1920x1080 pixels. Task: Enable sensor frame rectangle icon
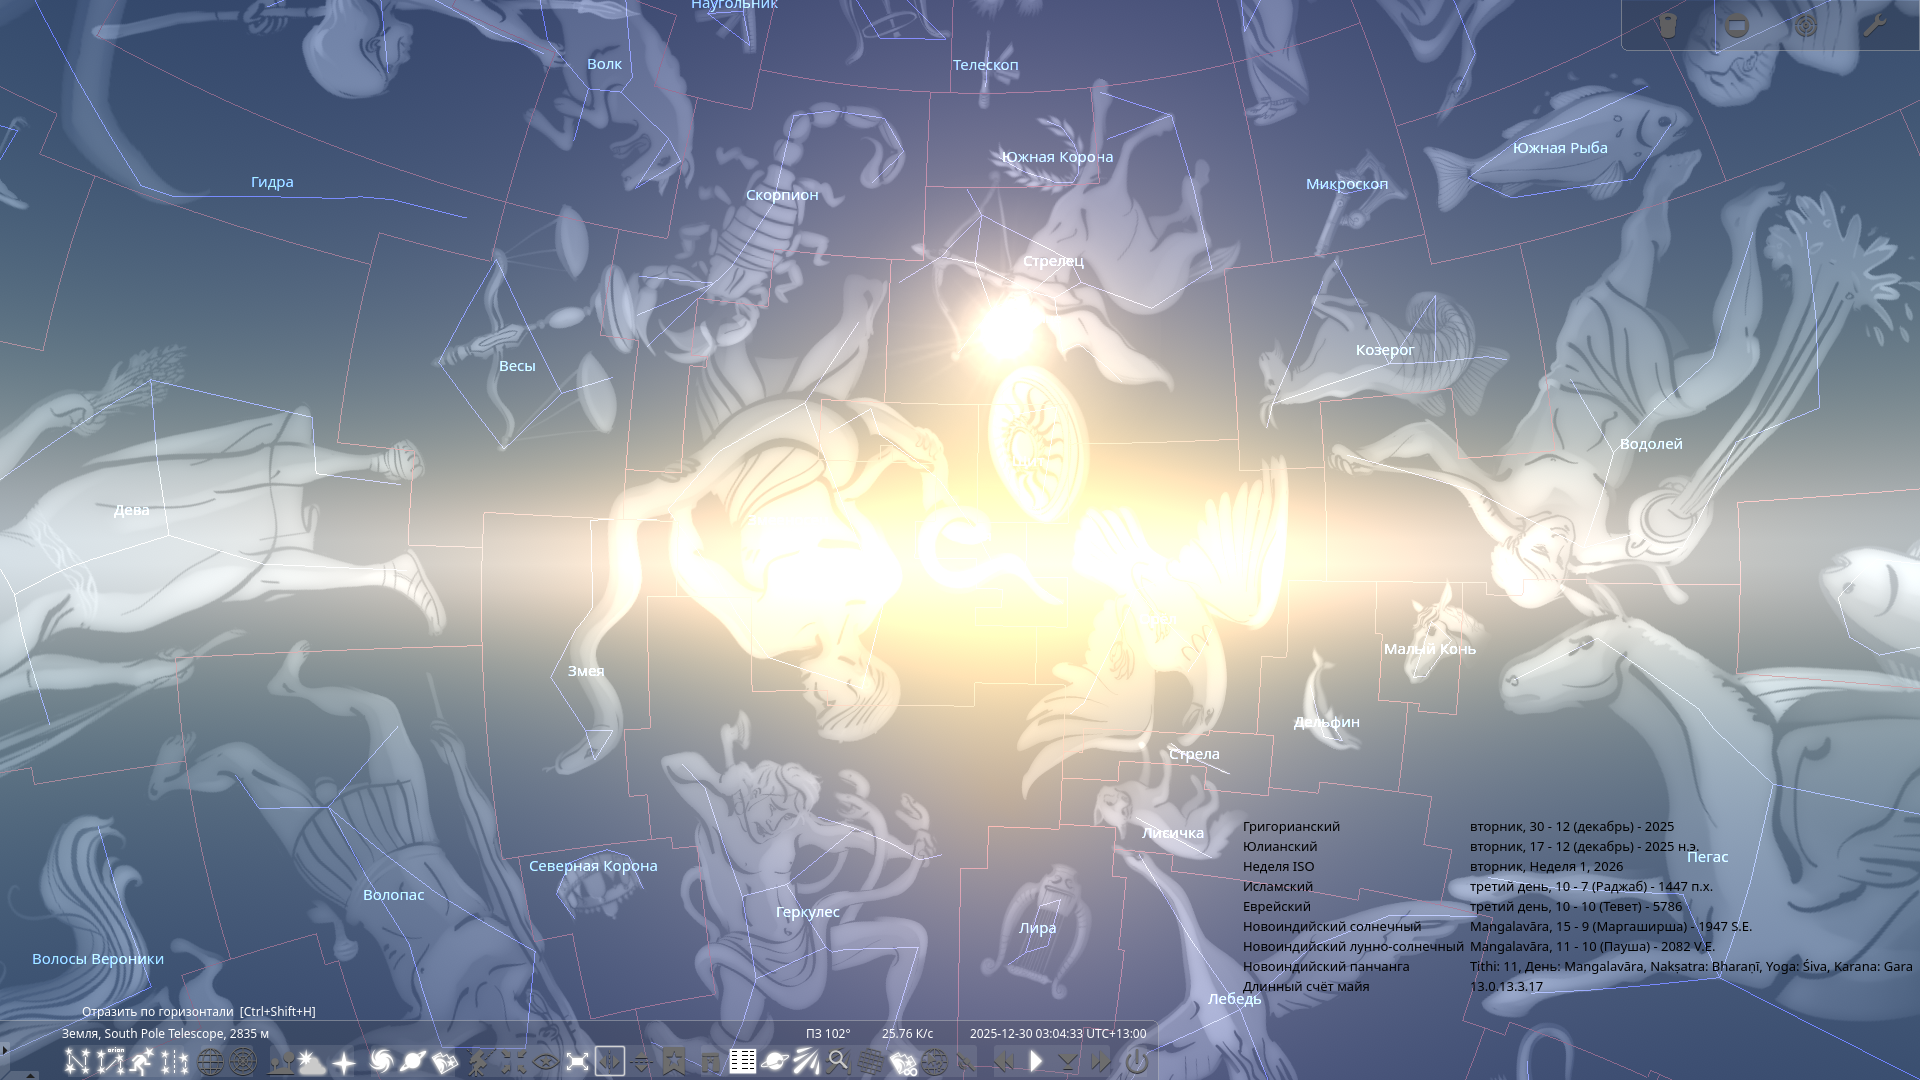coord(1737,26)
